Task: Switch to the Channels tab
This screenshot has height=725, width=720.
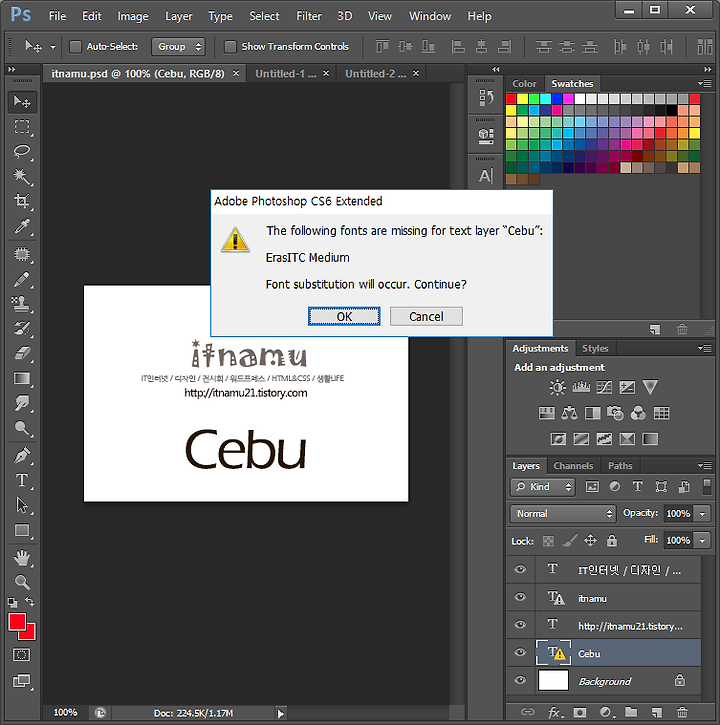Action: [x=573, y=466]
